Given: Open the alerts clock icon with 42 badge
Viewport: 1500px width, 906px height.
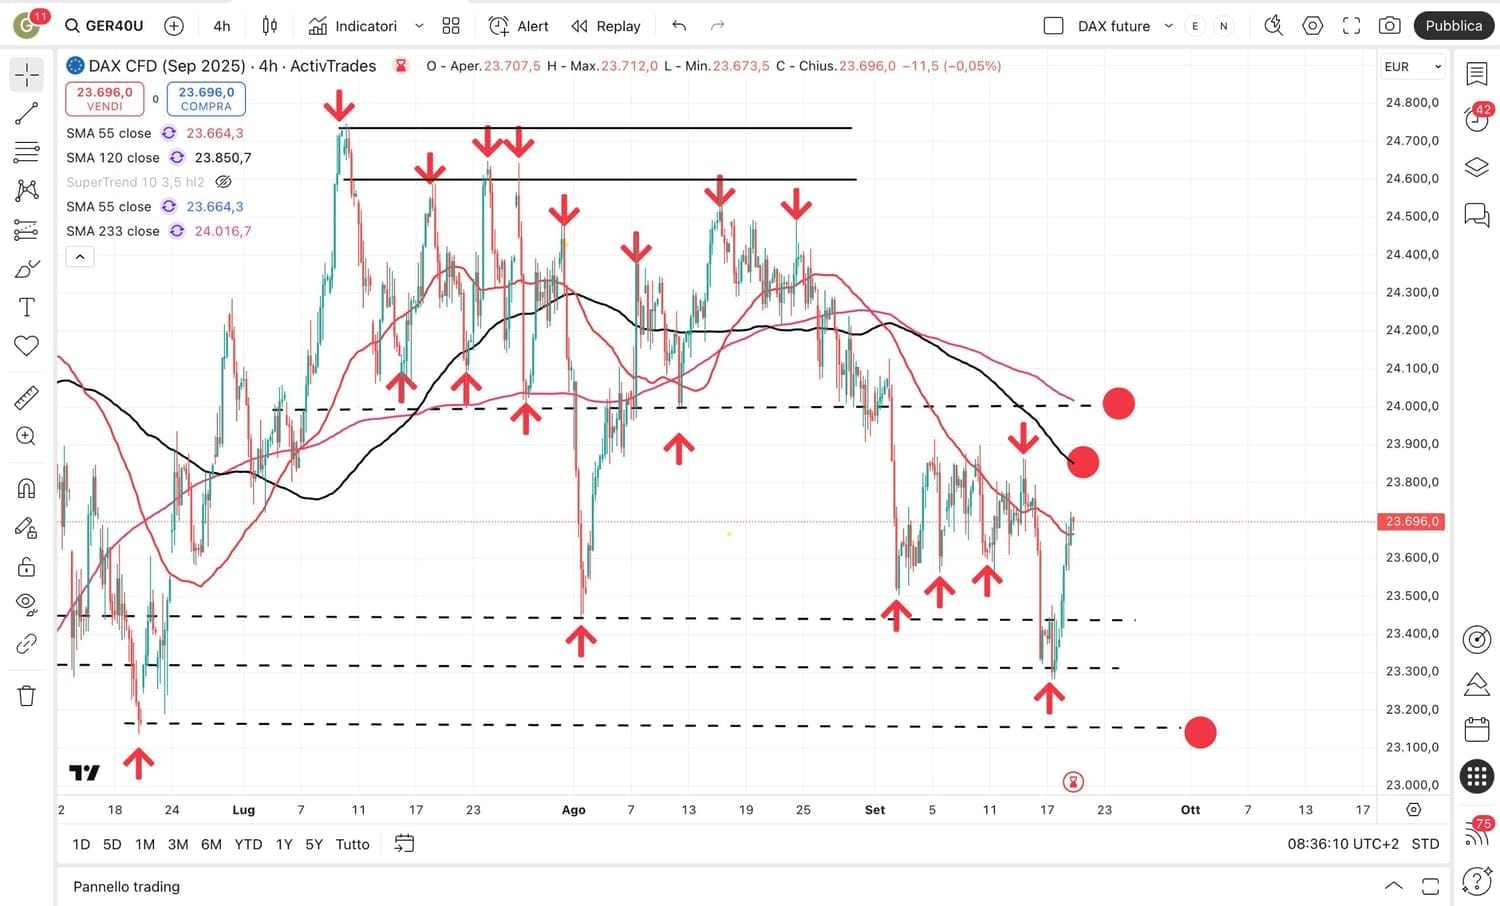Looking at the screenshot, I should tap(1477, 118).
